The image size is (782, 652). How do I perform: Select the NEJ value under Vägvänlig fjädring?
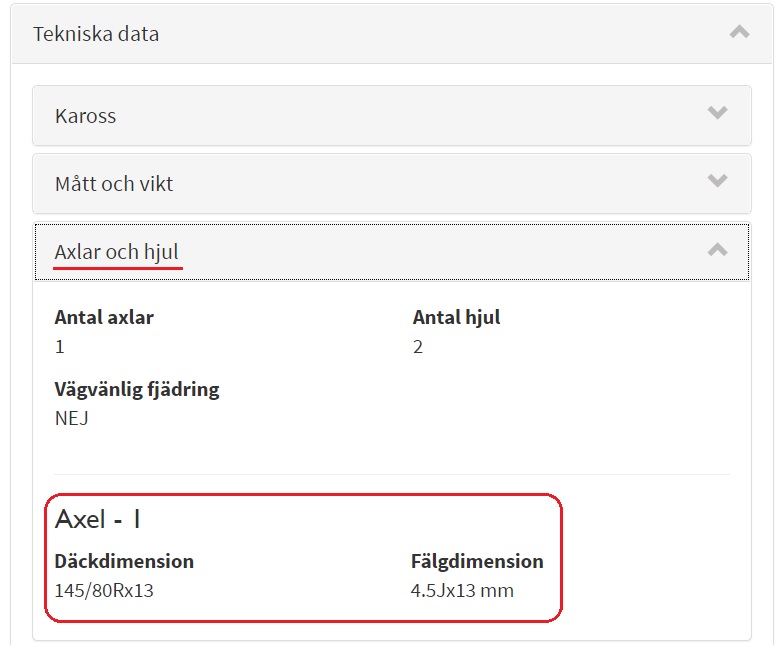click(72, 418)
